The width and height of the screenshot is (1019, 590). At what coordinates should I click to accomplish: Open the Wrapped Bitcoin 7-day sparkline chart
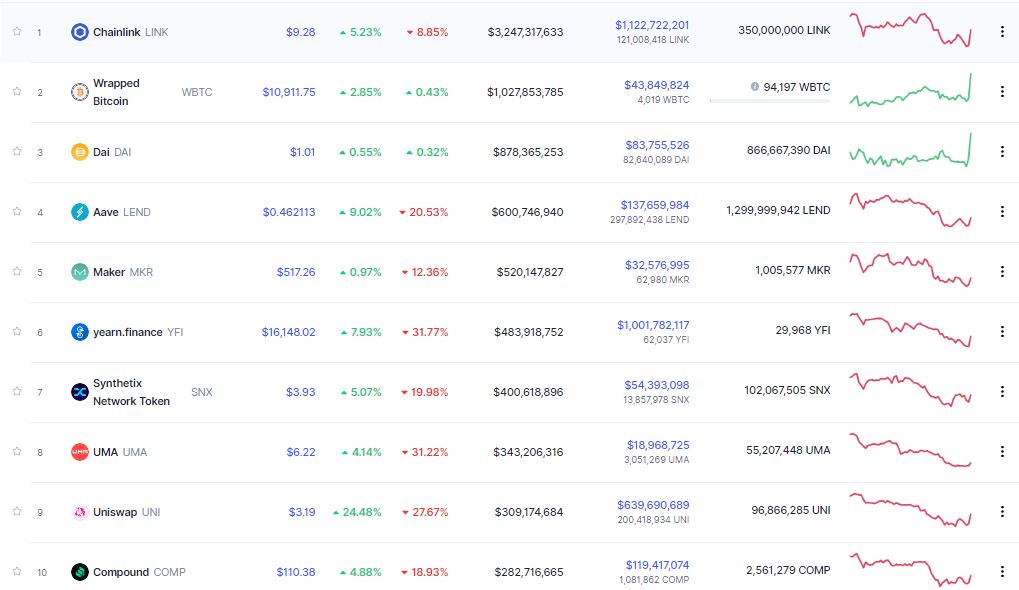(910, 90)
